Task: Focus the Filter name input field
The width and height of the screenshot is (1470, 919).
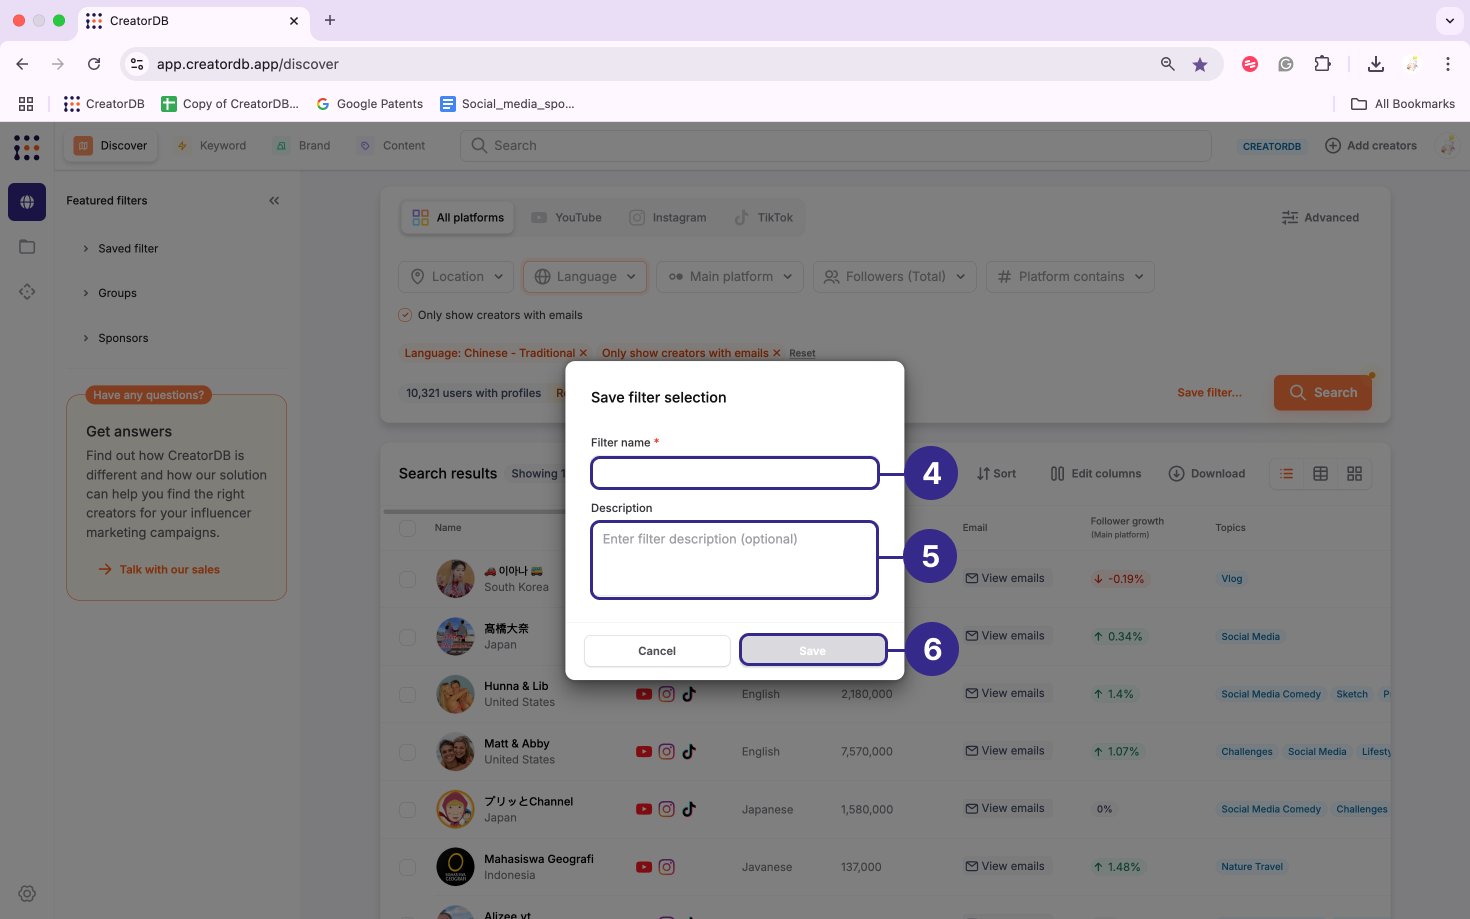Action: point(735,473)
